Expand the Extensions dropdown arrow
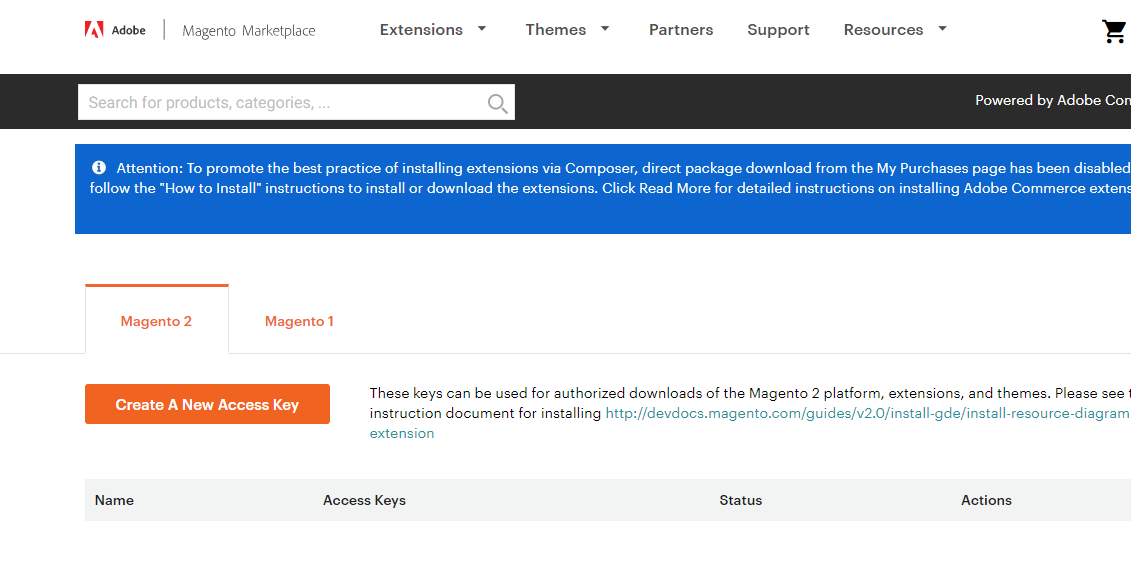1131x567 pixels. coord(482,29)
